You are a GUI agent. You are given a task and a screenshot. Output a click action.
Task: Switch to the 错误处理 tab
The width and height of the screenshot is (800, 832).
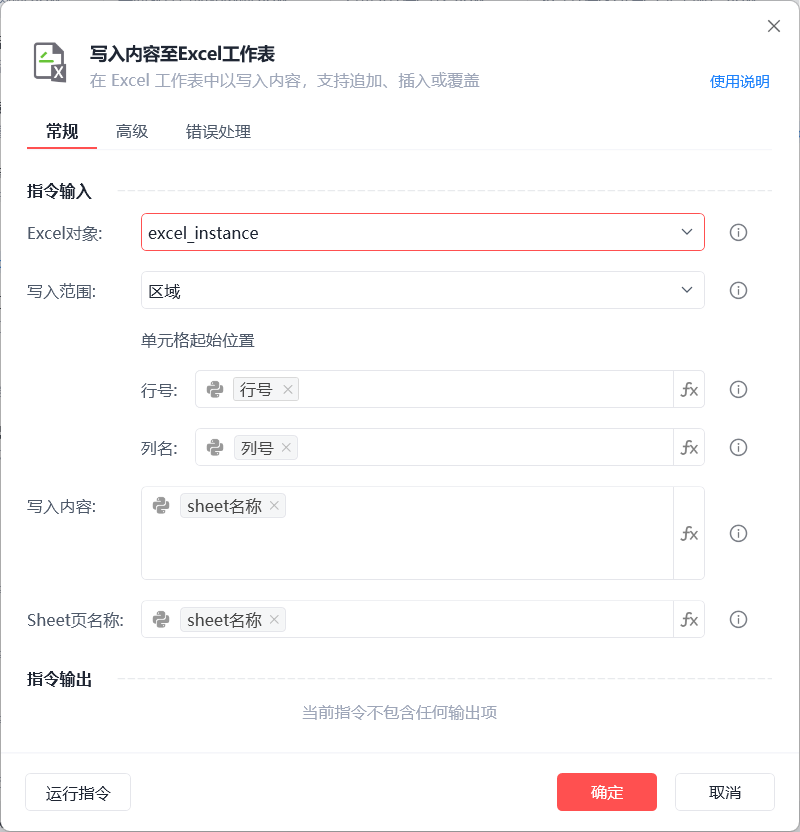click(218, 132)
